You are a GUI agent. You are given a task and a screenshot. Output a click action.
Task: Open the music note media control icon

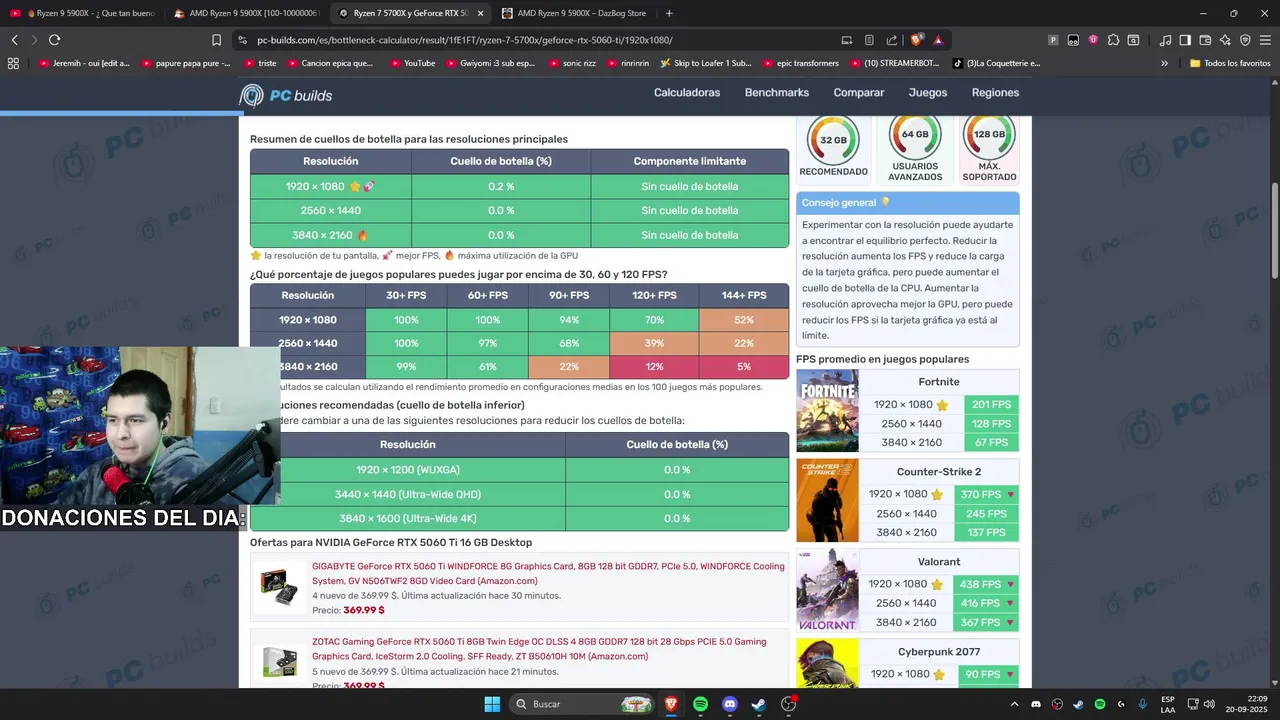(x=1165, y=40)
